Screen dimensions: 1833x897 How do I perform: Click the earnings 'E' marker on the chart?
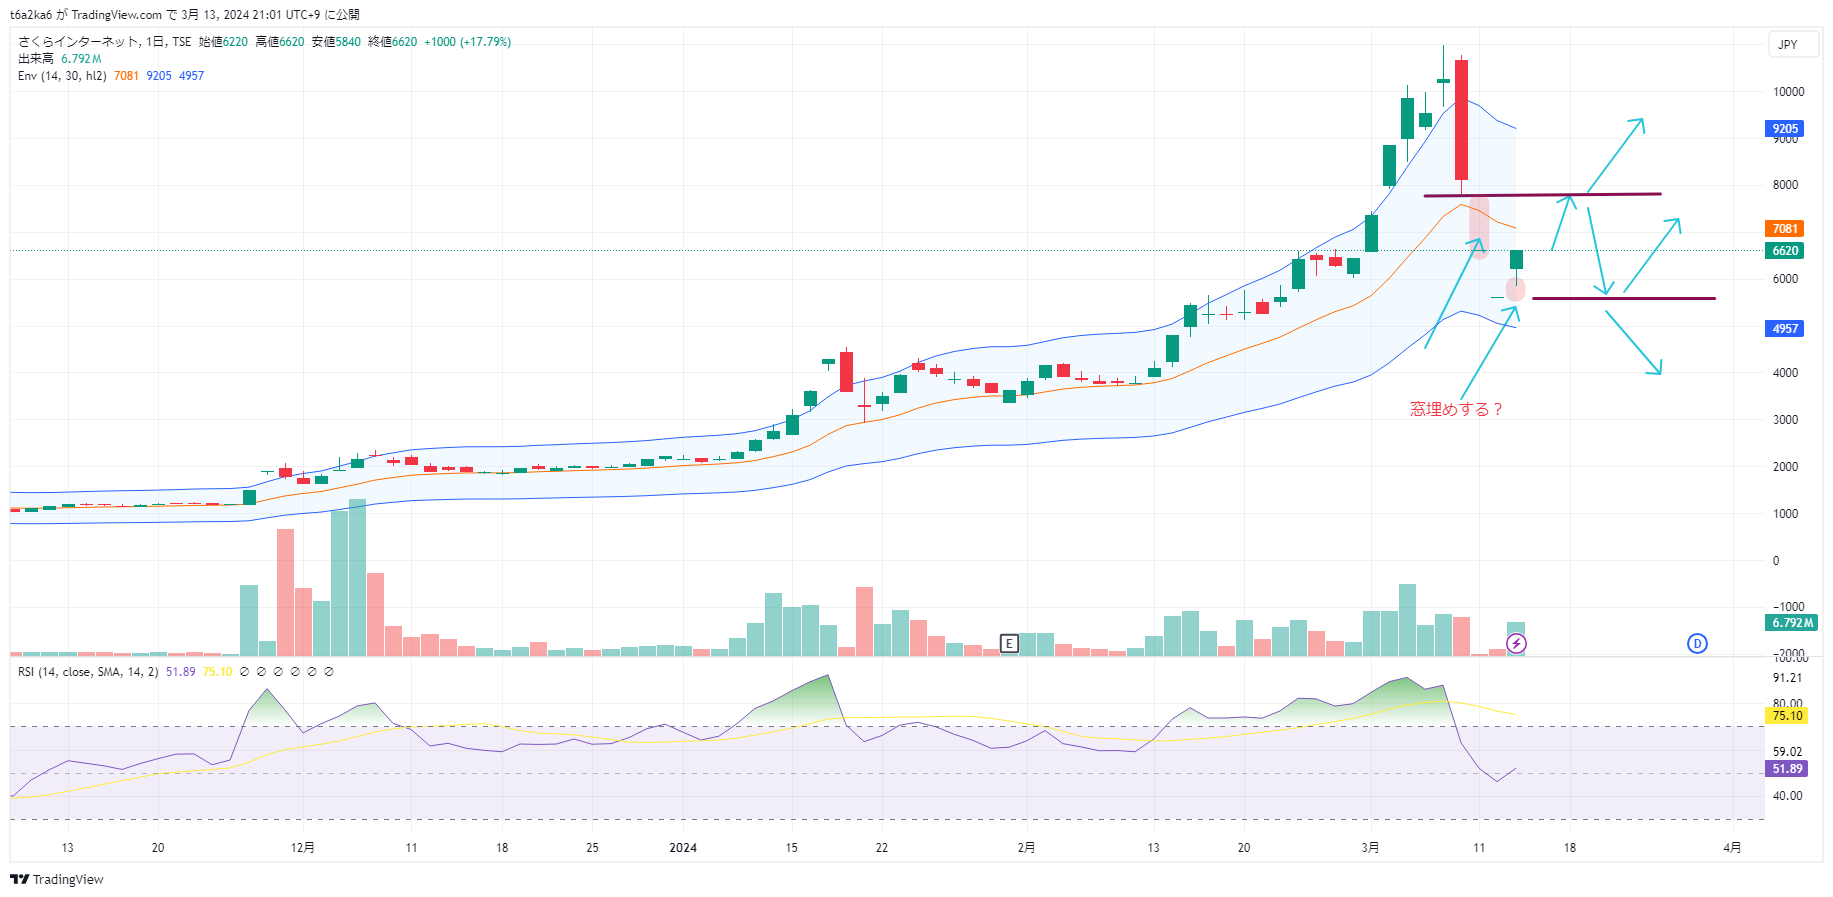[1009, 643]
